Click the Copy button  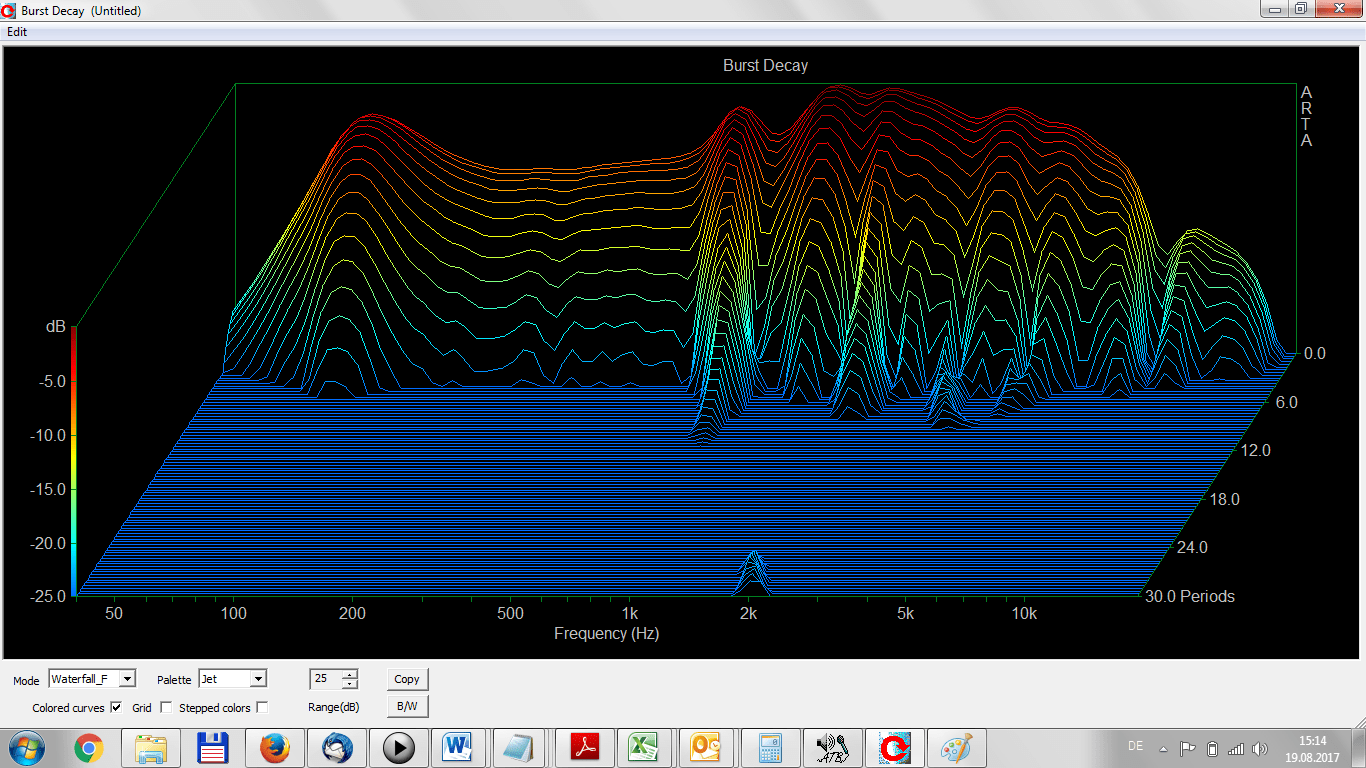[x=407, y=679]
